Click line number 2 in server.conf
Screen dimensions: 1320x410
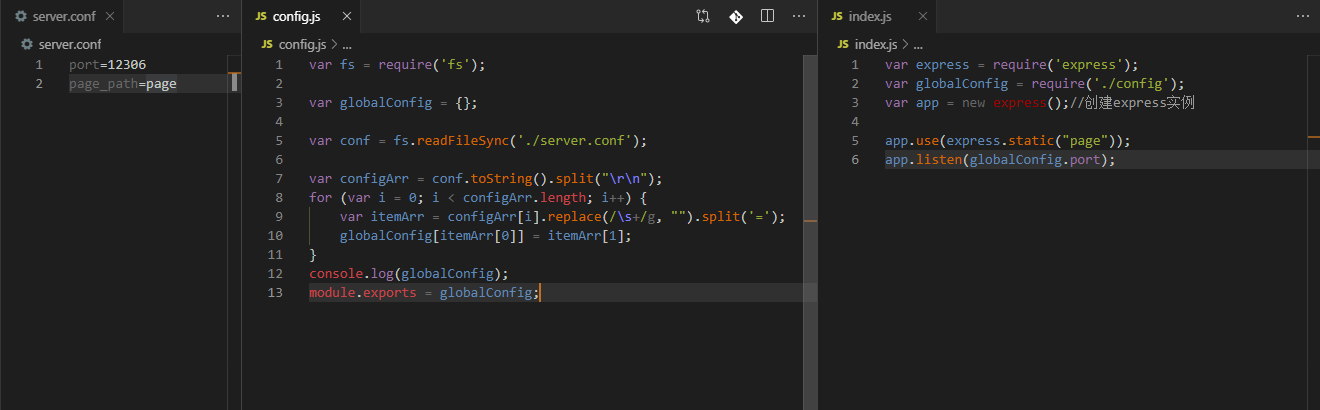(x=39, y=84)
